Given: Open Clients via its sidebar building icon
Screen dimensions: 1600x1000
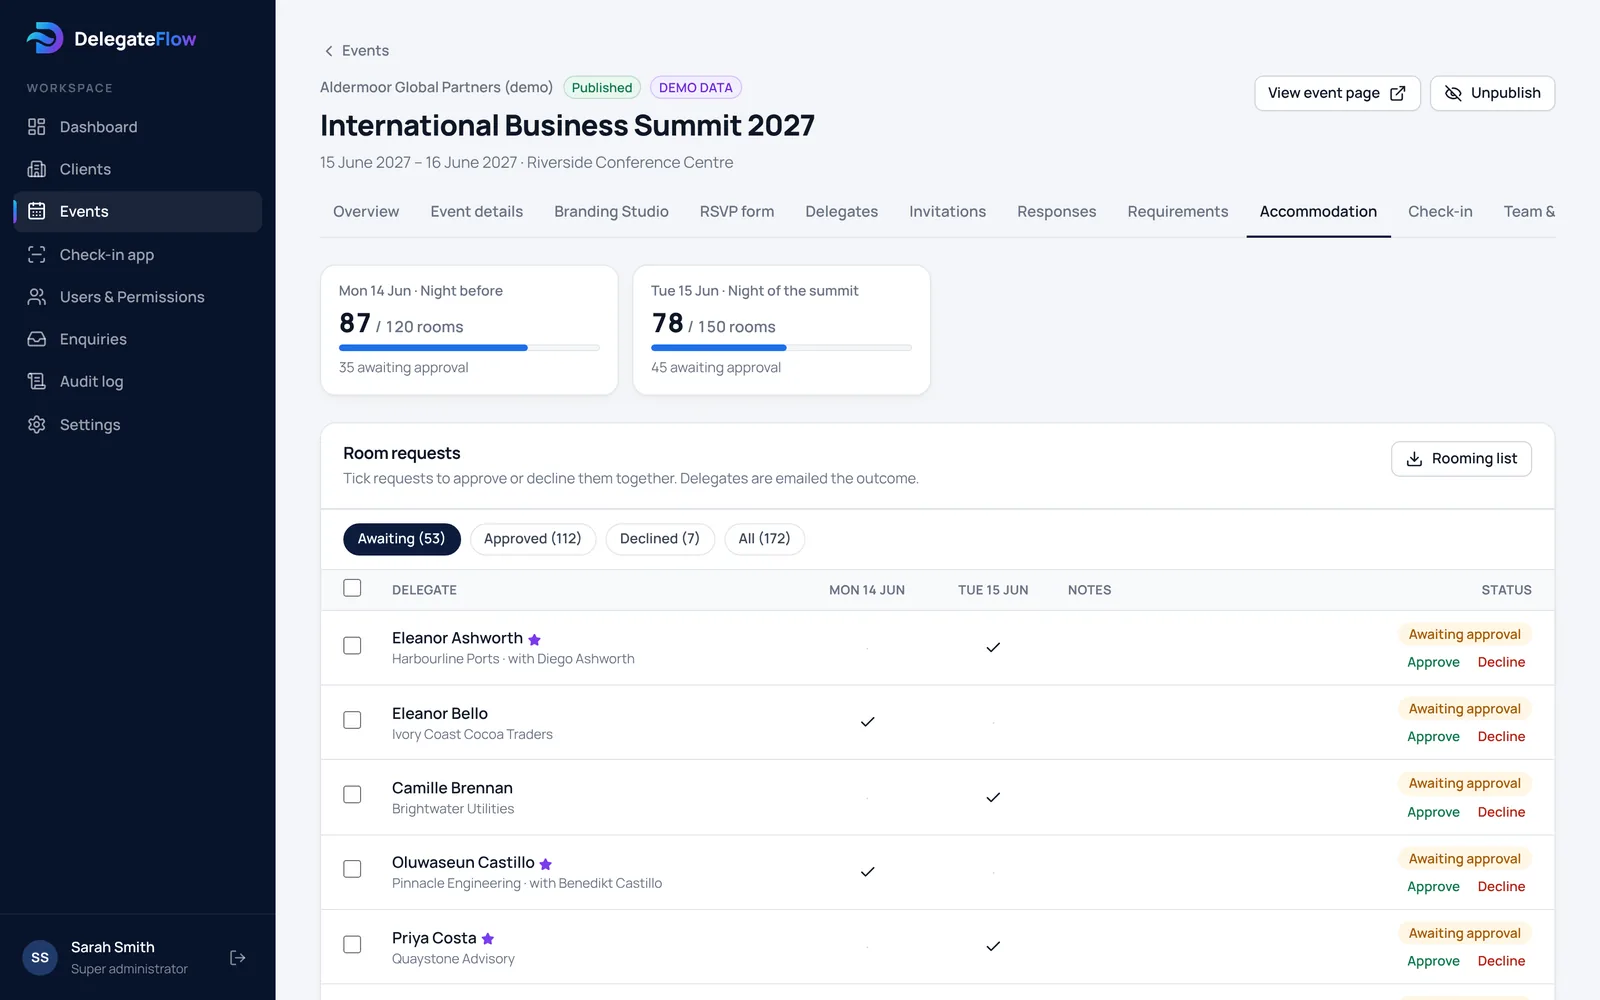Looking at the screenshot, I should tap(37, 169).
